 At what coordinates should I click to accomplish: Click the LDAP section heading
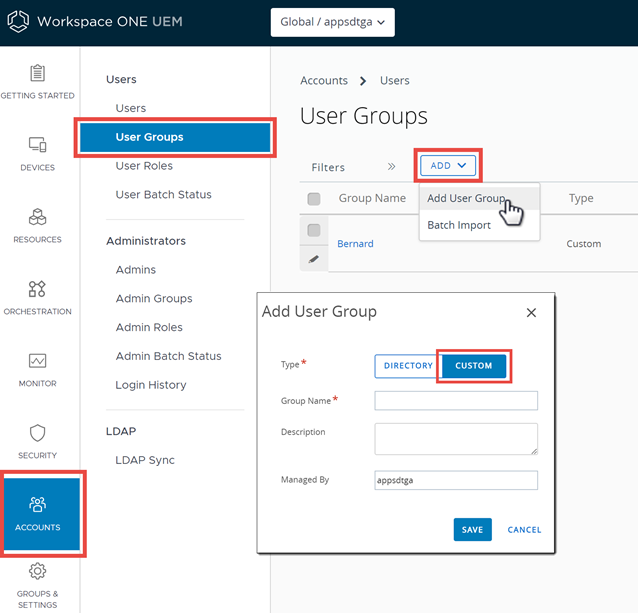click(x=121, y=431)
